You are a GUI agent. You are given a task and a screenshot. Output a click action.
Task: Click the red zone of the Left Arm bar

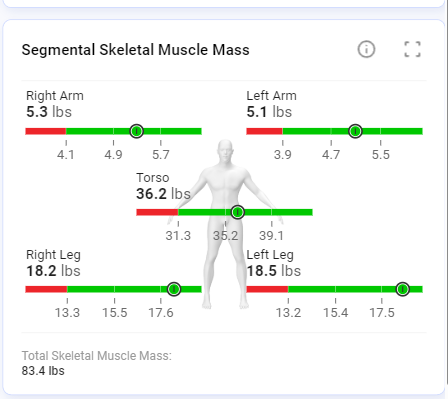click(264, 131)
